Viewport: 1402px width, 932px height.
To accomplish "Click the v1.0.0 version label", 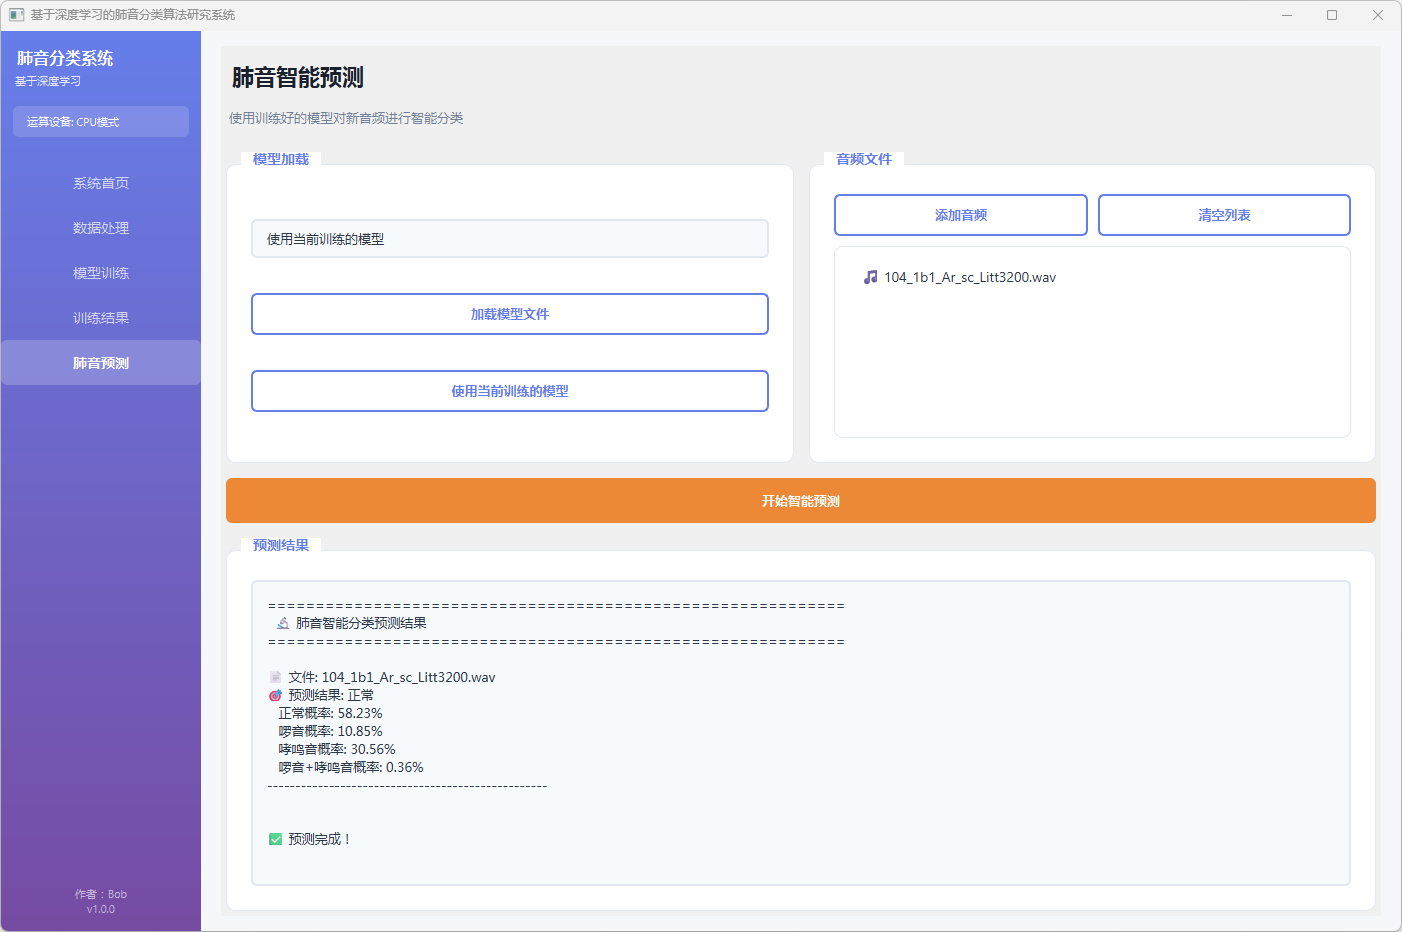I will (x=101, y=909).
